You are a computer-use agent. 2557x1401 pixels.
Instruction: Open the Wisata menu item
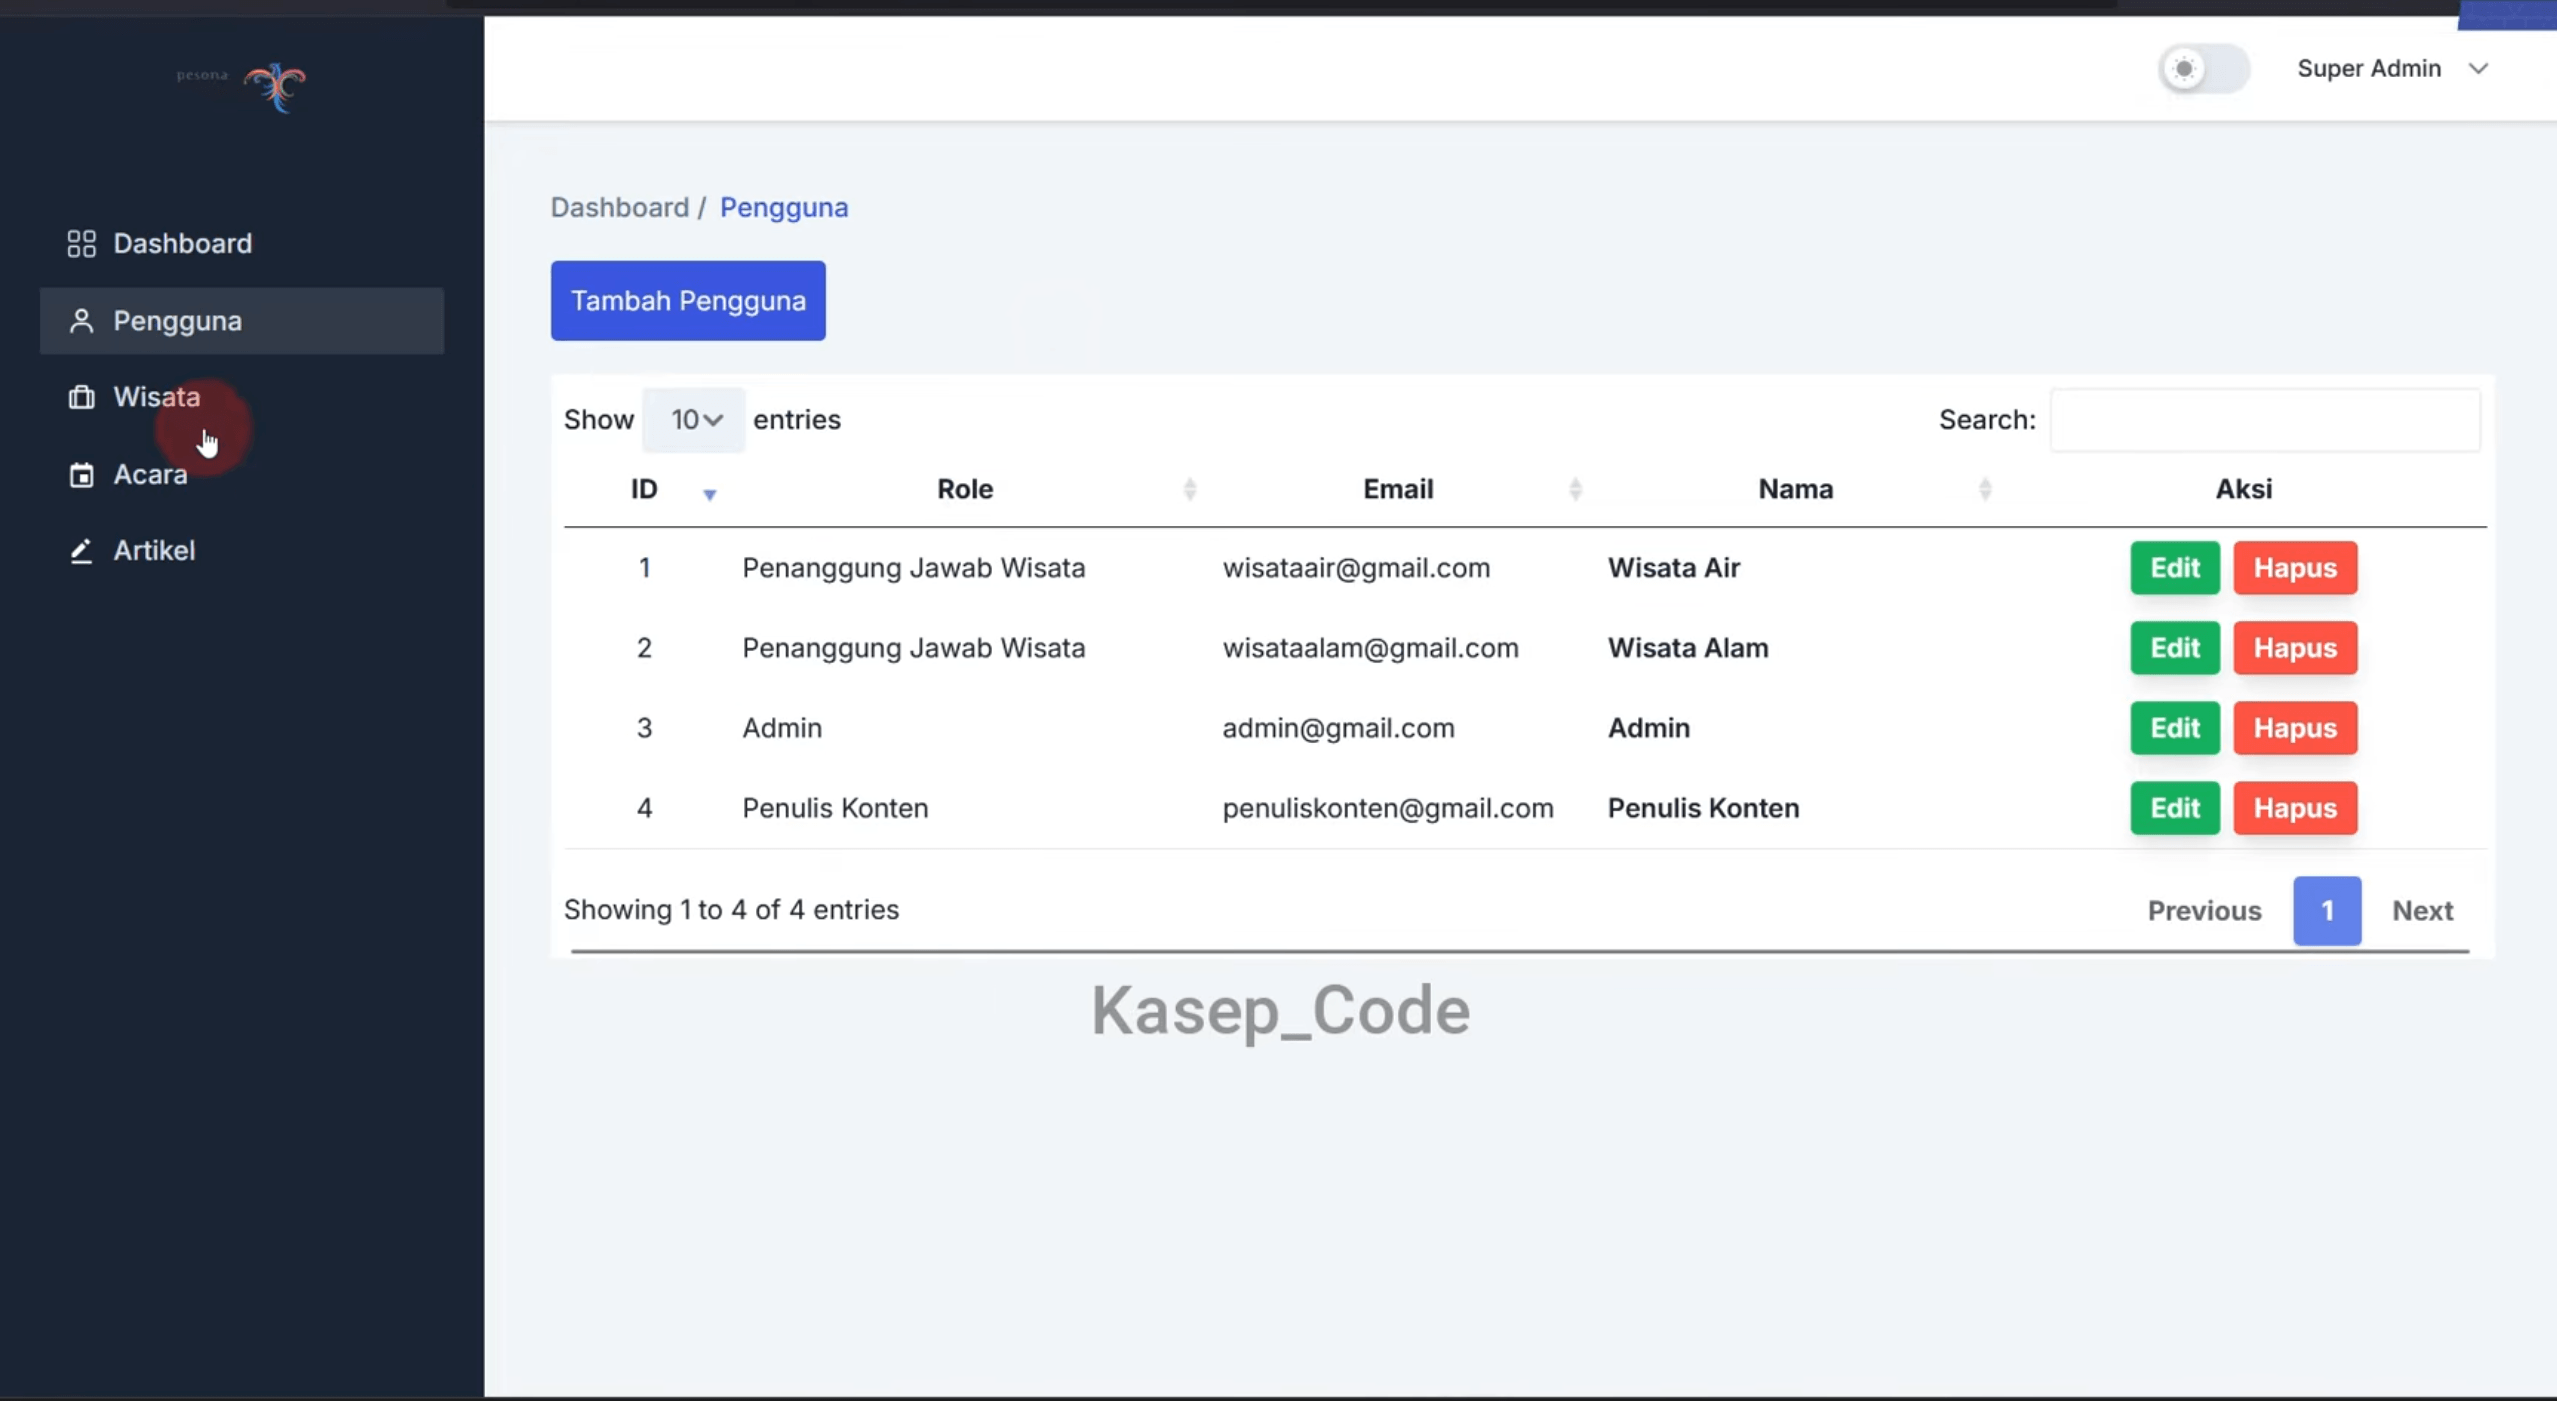coord(242,397)
